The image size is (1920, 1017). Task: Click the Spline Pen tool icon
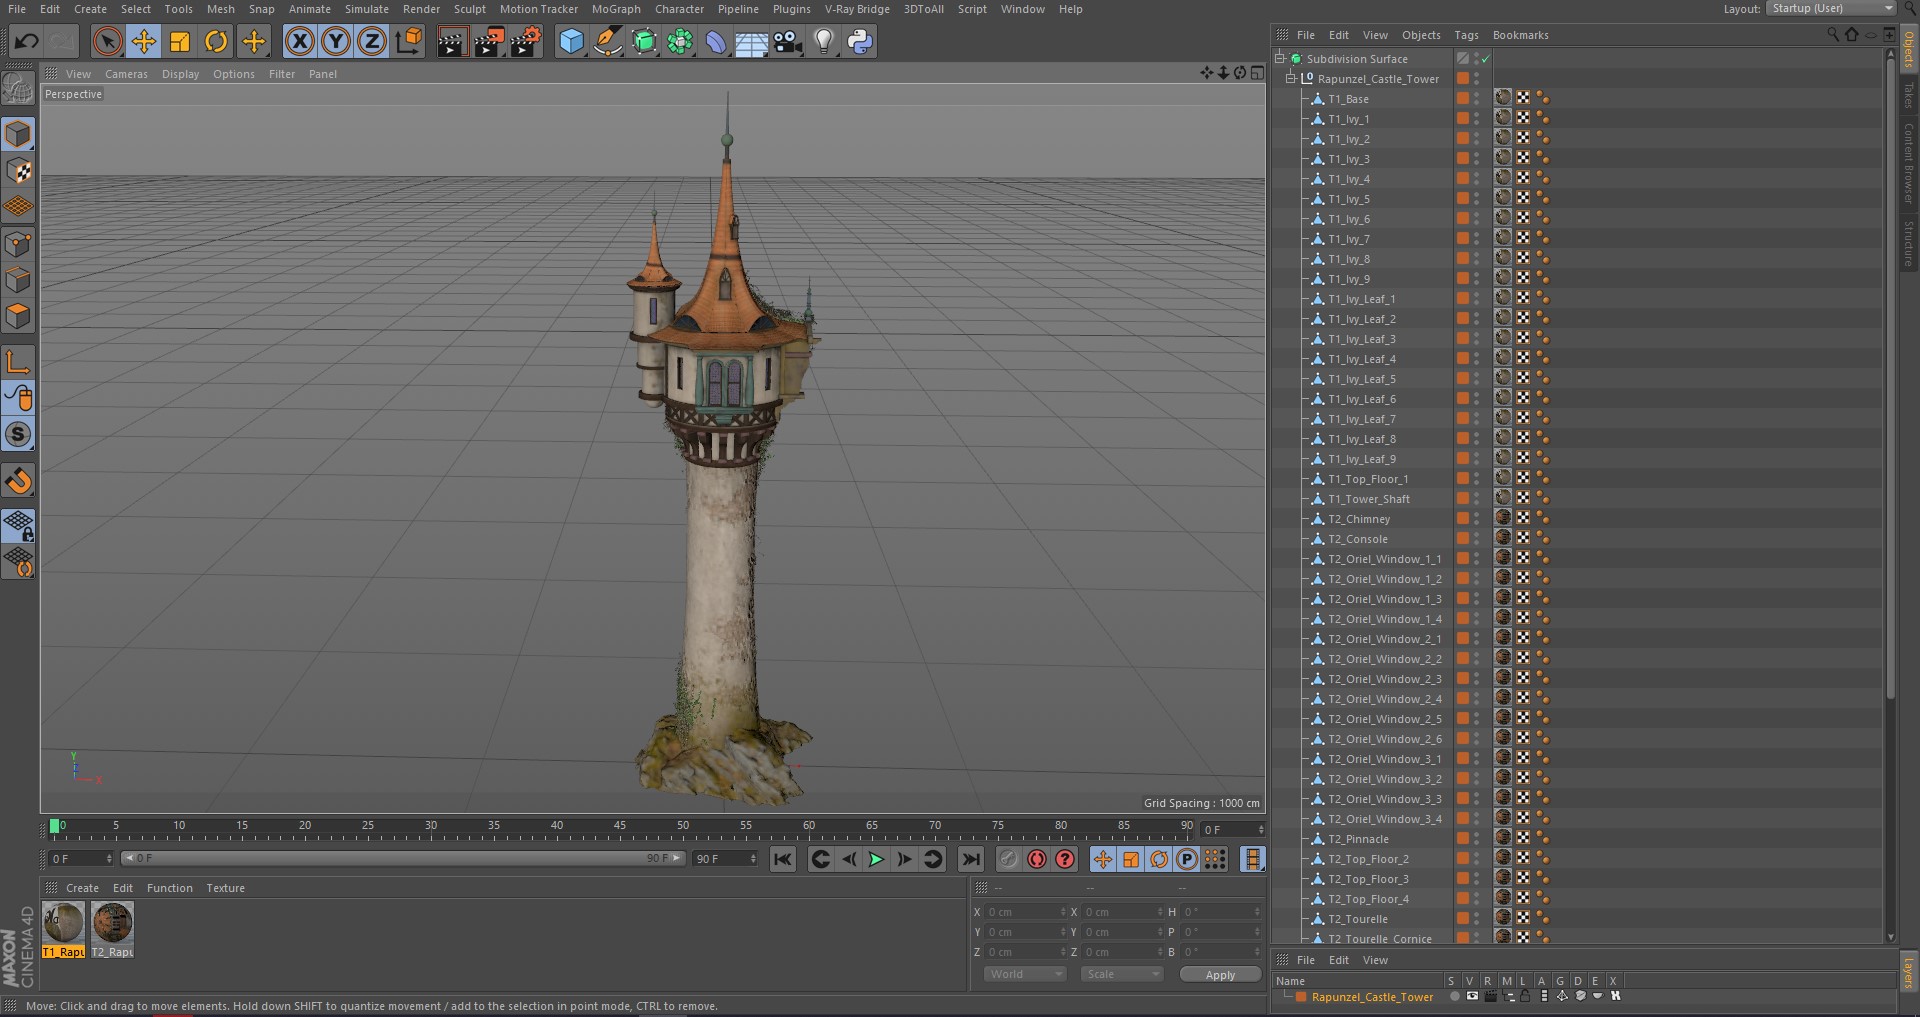pyautogui.click(x=607, y=41)
